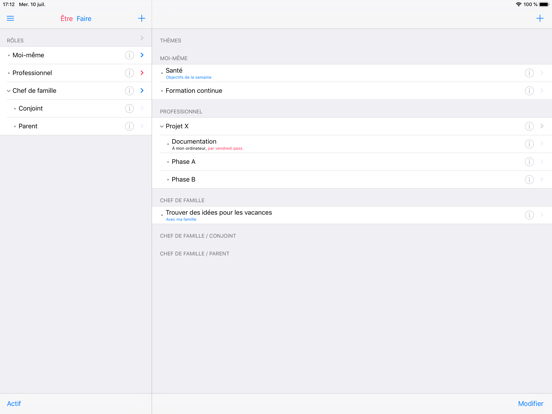The width and height of the screenshot is (552, 414).
Task: Open info for Chef de famille role
Action: (x=129, y=91)
